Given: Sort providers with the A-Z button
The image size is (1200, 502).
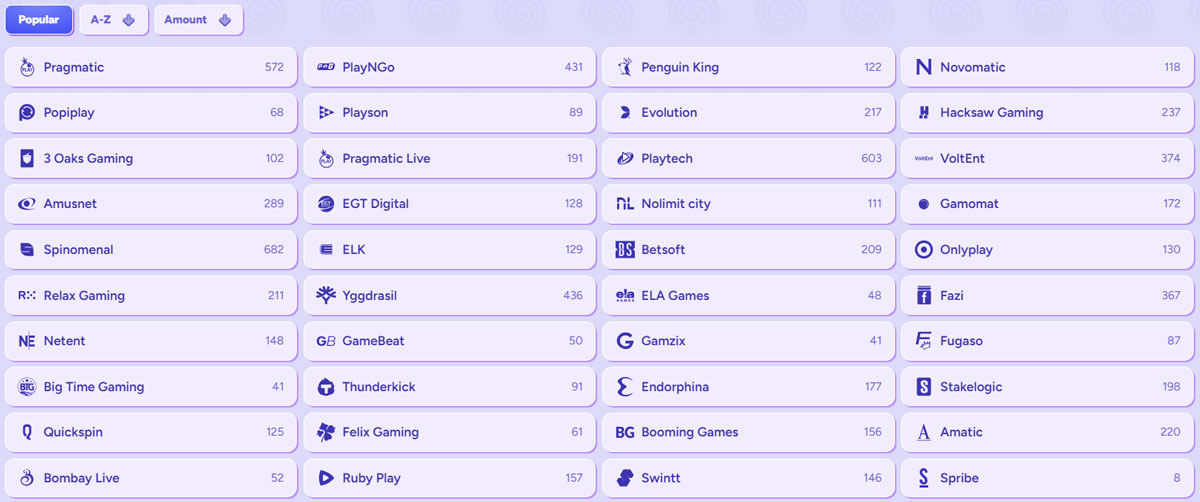Looking at the screenshot, I should click(x=113, y=20).
